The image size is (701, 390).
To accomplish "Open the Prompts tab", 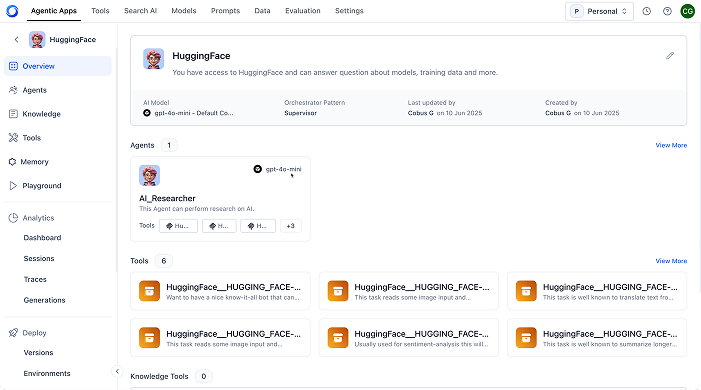I will click(x=225, y=11).
